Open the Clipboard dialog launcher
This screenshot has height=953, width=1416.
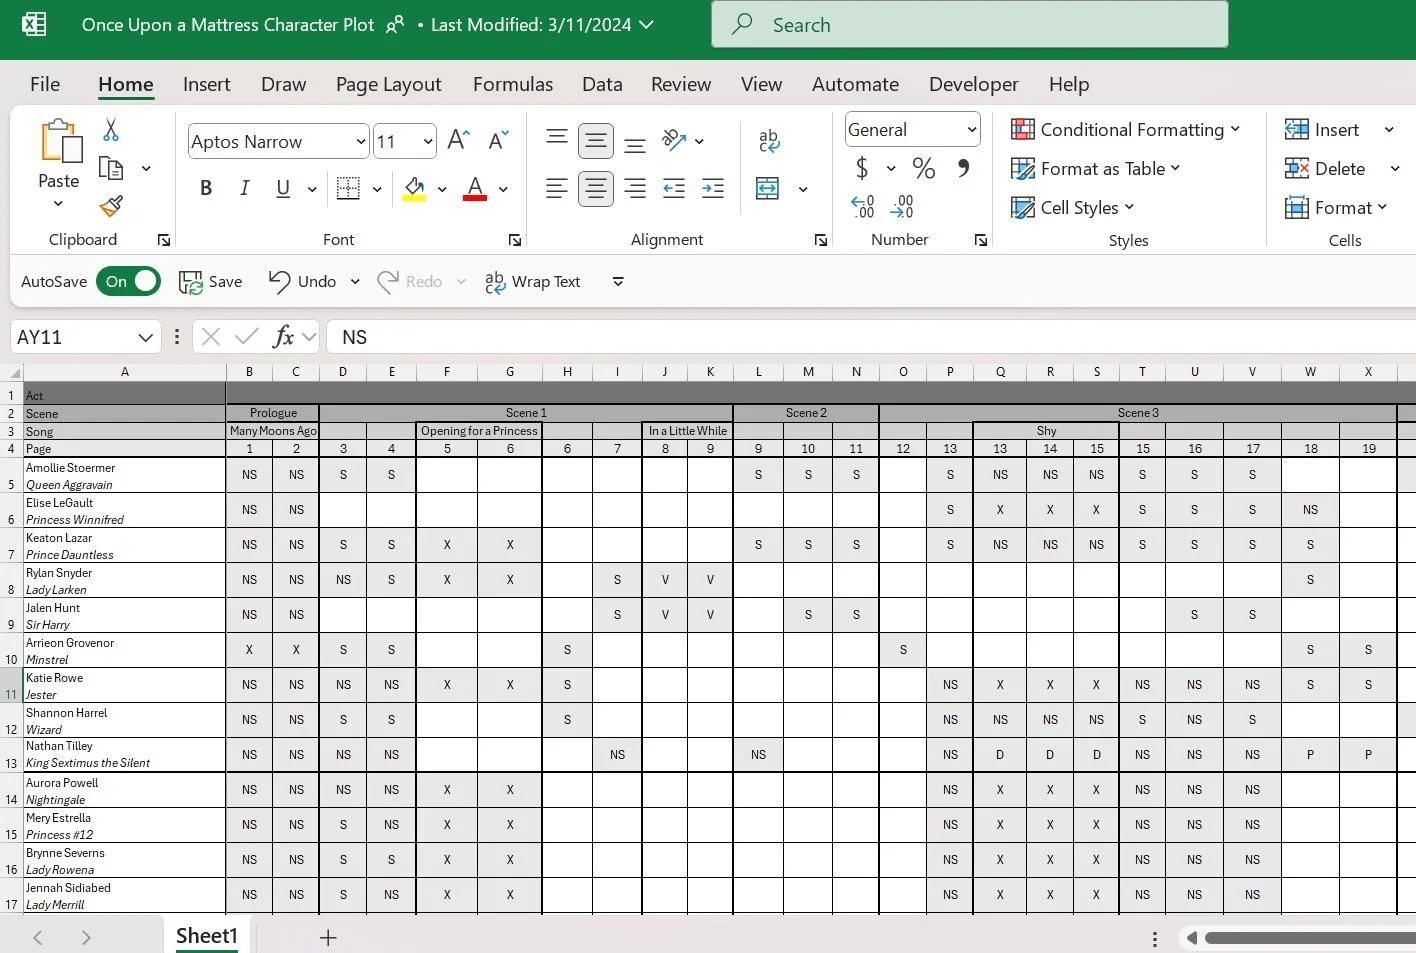164,240
